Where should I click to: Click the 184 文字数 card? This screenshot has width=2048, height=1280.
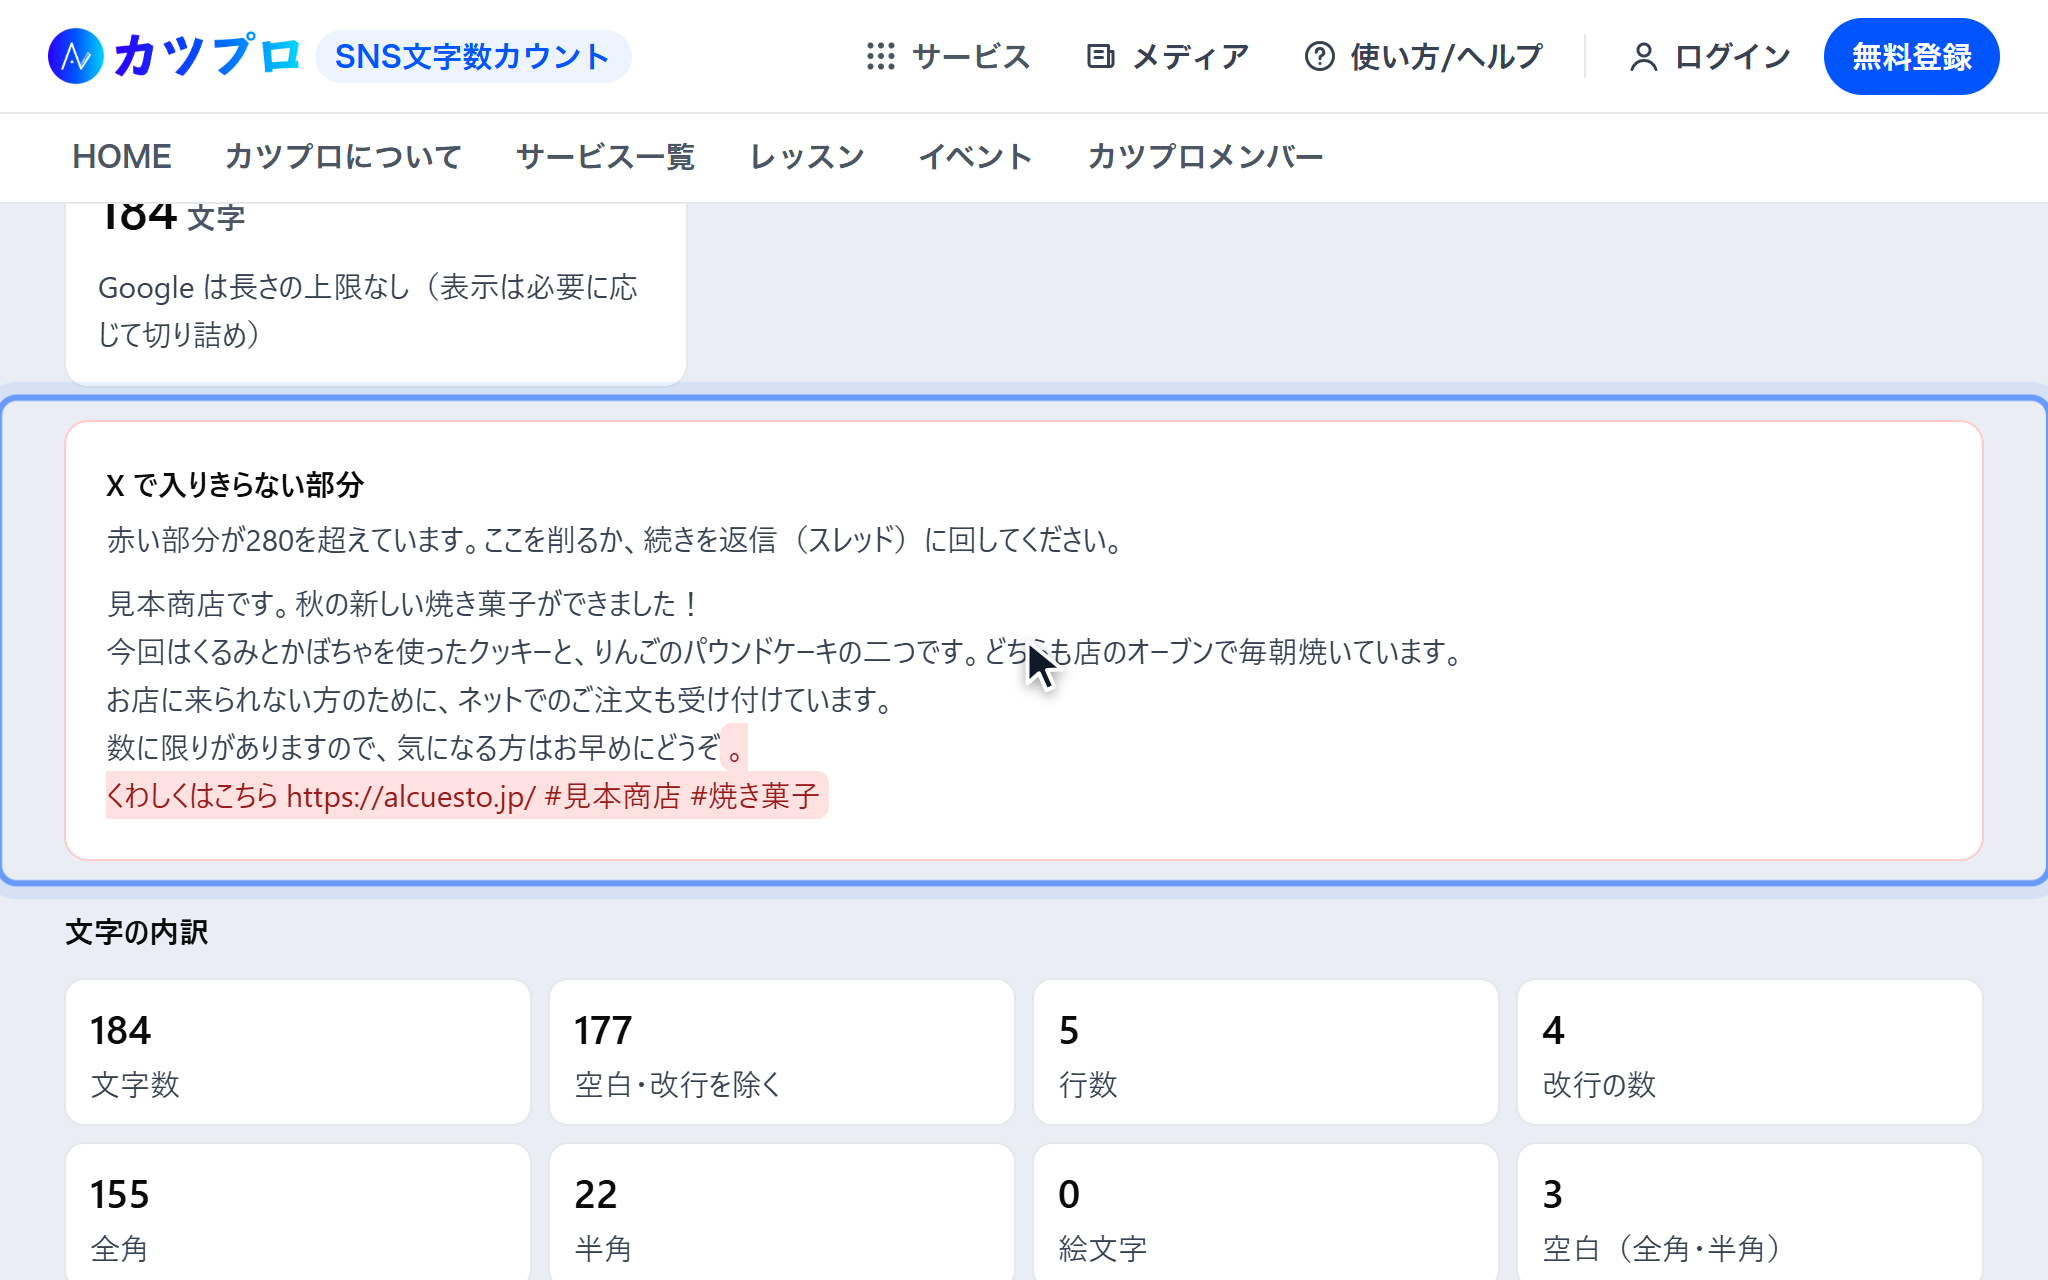click(x=298, y=1052)
